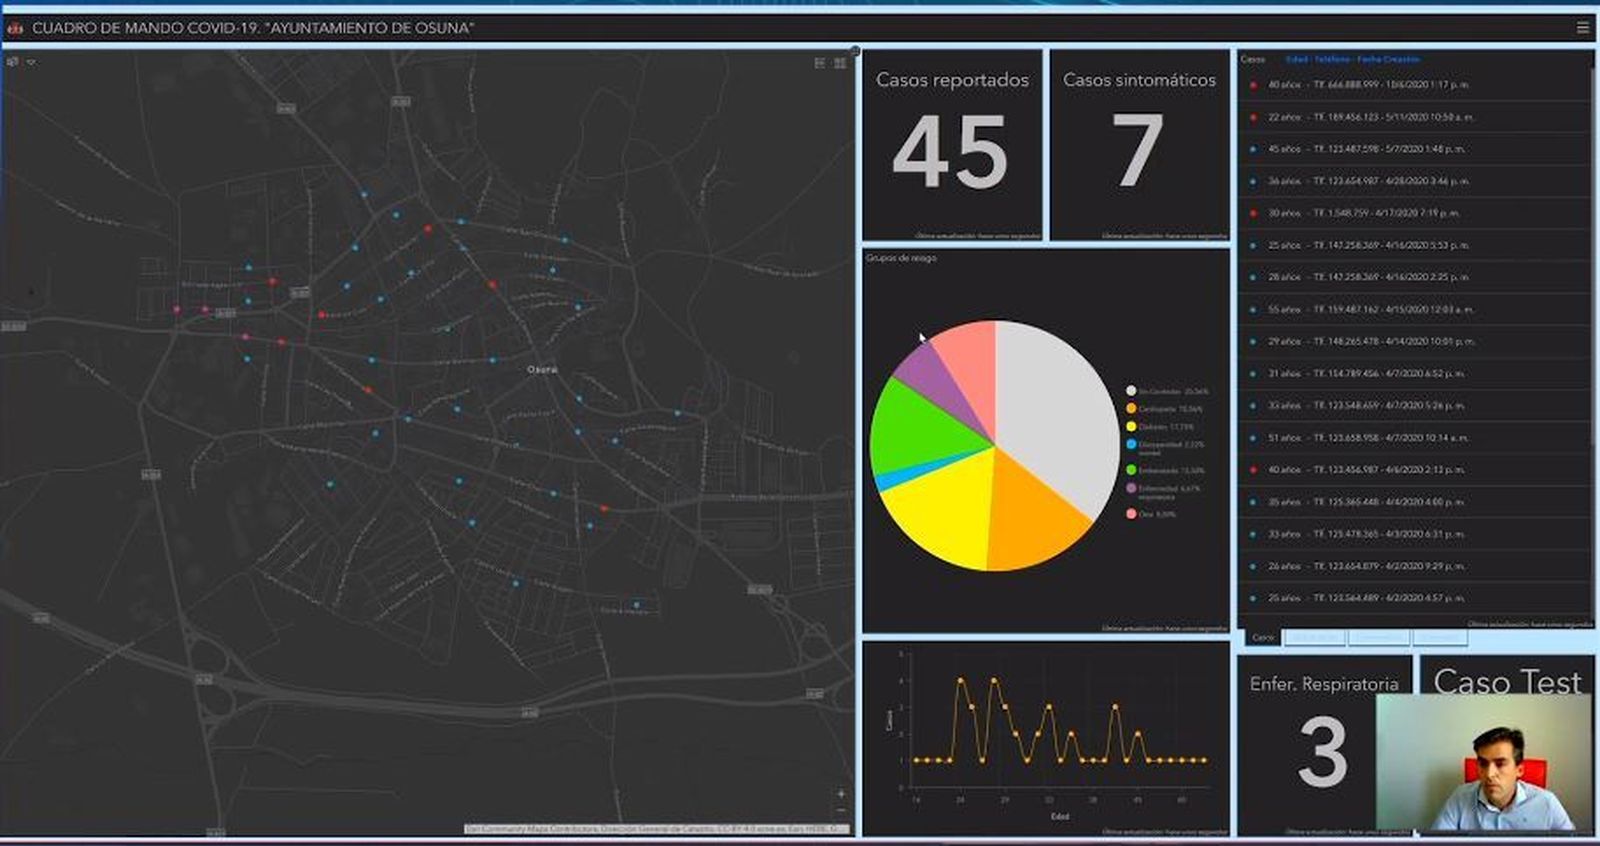Click the resize handle above the map corner

855,50
